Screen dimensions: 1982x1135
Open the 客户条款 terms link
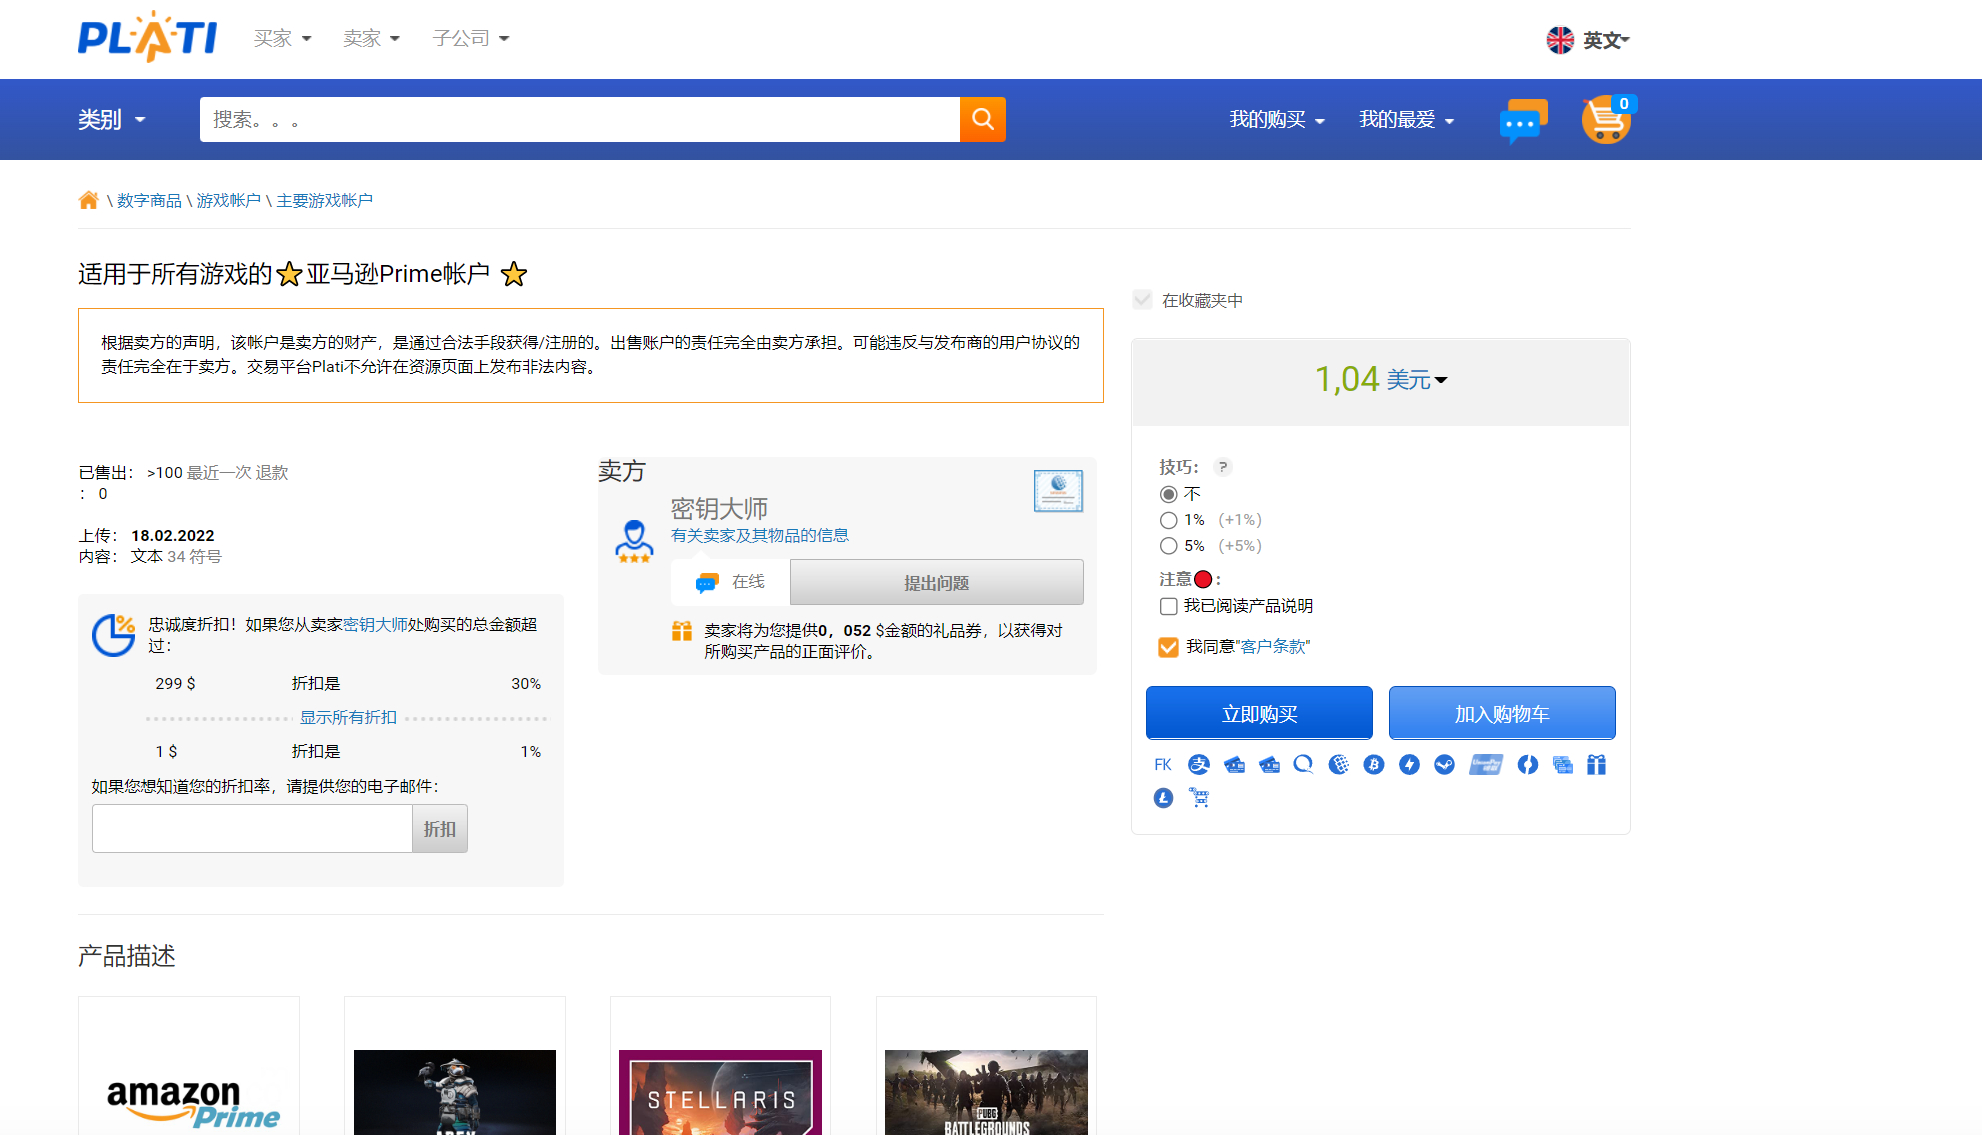point(1273,647)
